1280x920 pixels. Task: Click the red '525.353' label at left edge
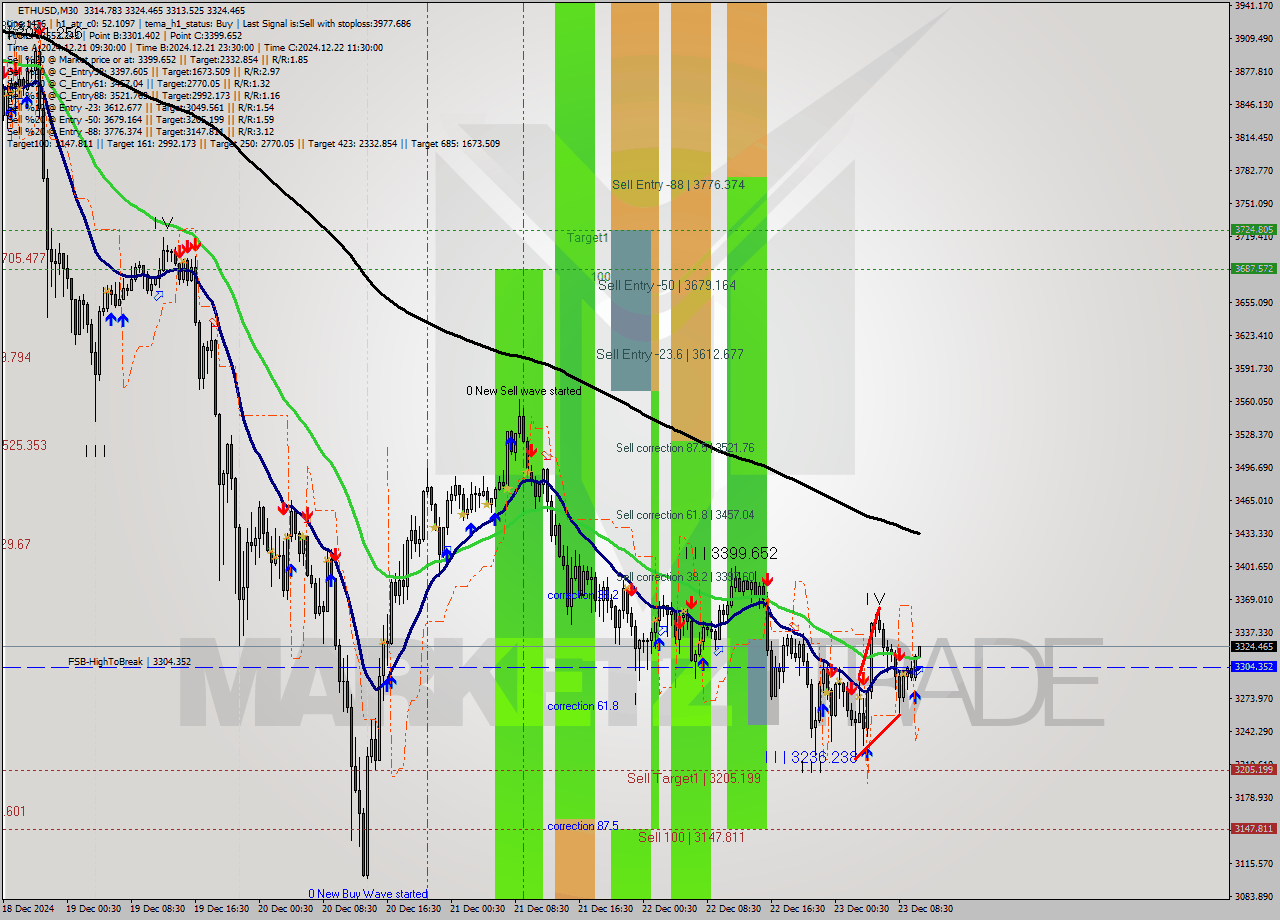(24, 445)
